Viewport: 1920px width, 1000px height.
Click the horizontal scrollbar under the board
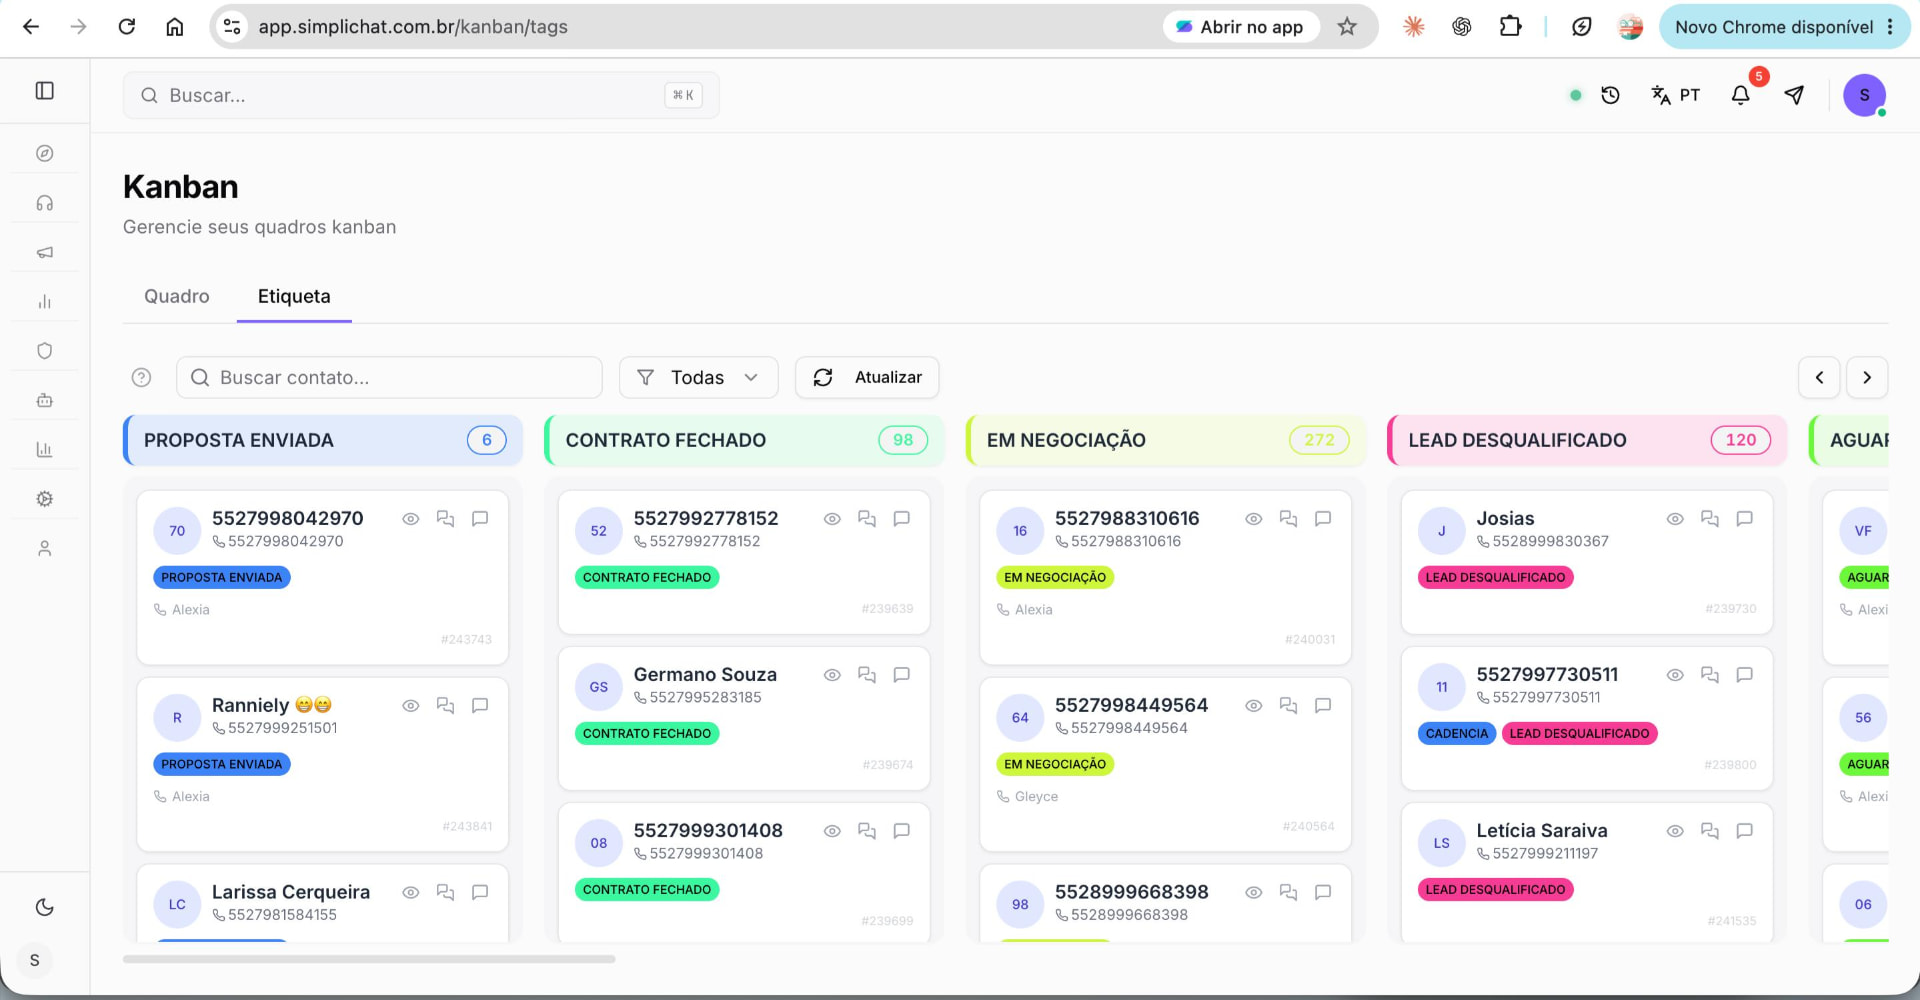[369, 959]
